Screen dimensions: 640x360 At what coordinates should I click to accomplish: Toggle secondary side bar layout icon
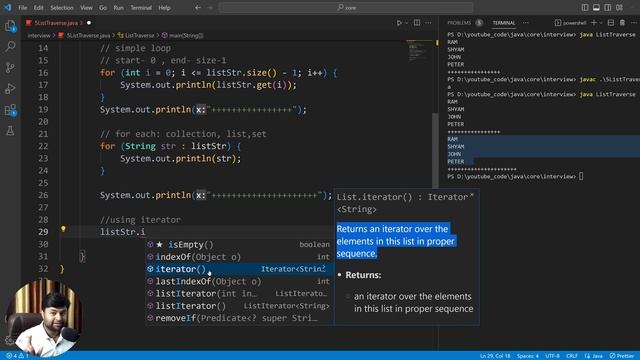(608, 7)
